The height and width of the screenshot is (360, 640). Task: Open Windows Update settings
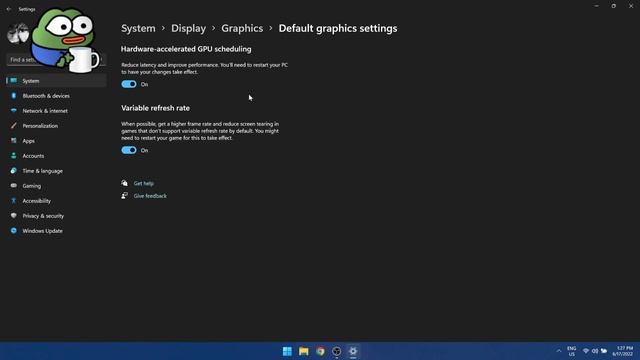56,231
